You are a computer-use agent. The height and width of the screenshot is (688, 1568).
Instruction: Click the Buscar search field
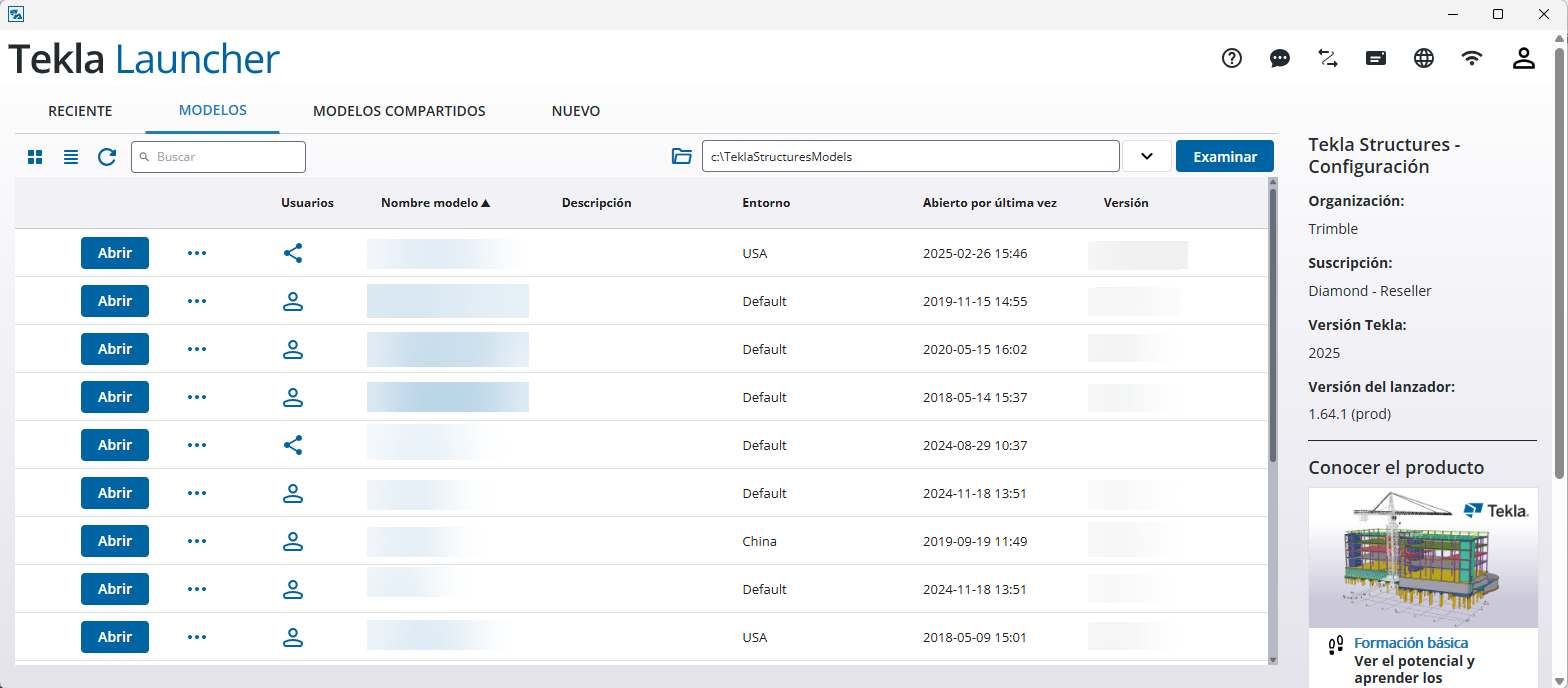click(218, 157)
